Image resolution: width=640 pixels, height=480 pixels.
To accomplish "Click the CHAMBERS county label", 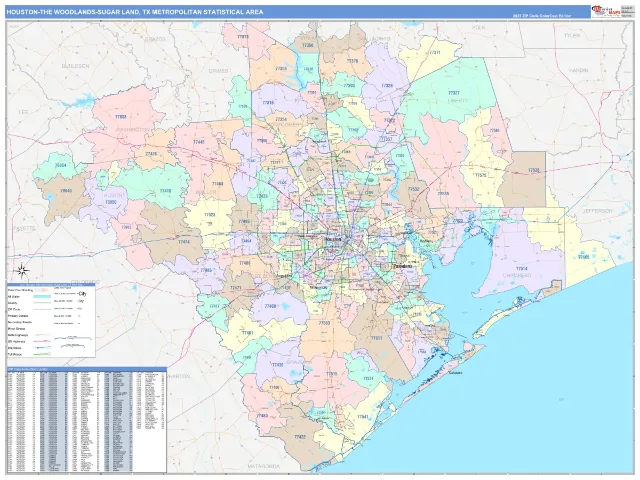I will pos(517,276).
